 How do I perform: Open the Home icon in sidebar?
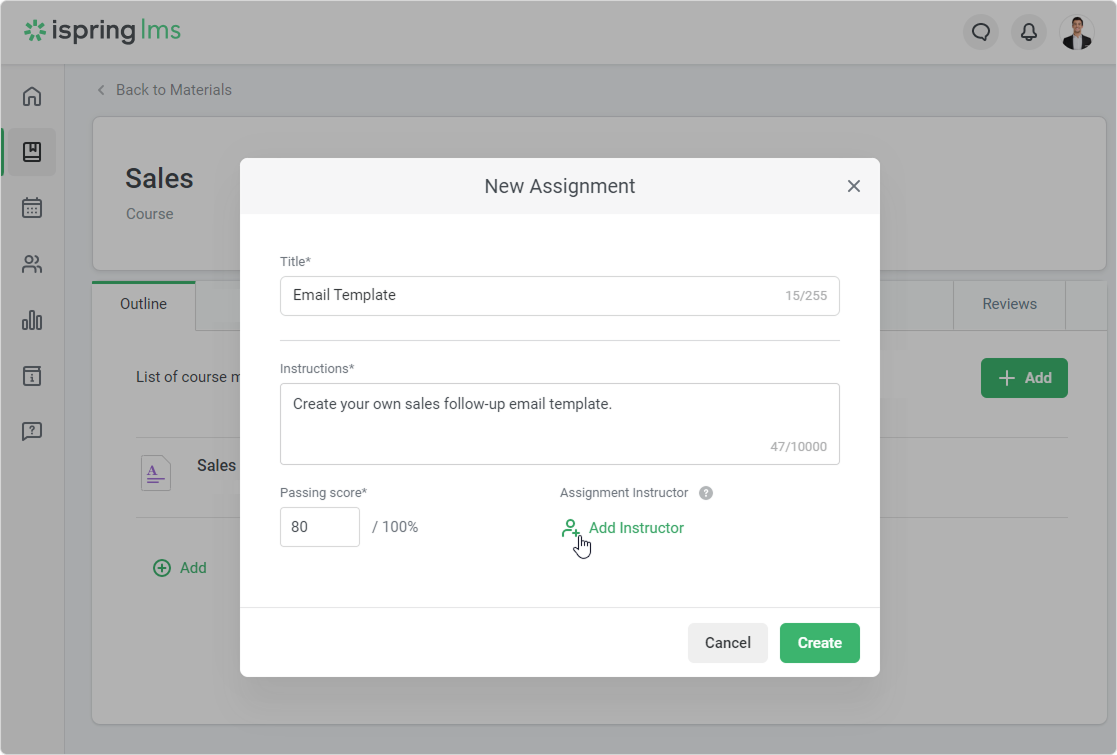pyautogui.click(x=32, y=96)
